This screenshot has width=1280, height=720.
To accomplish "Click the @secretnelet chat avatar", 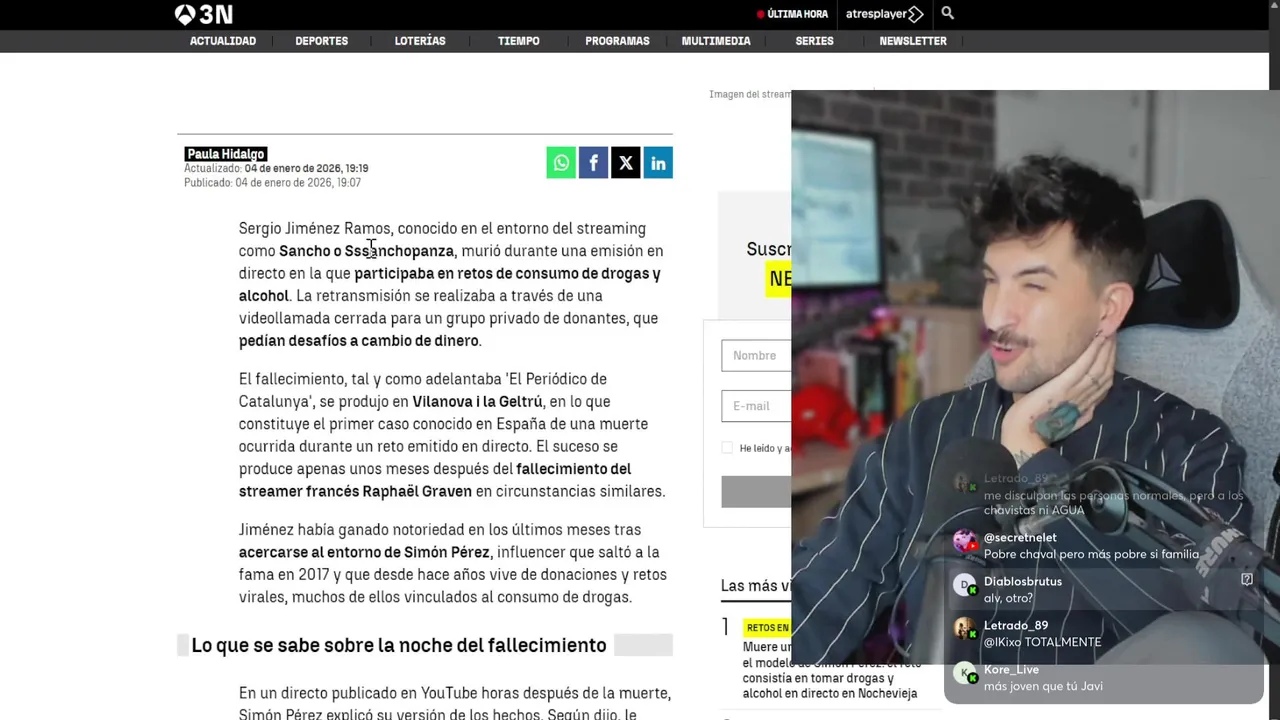I will [965, 541].
